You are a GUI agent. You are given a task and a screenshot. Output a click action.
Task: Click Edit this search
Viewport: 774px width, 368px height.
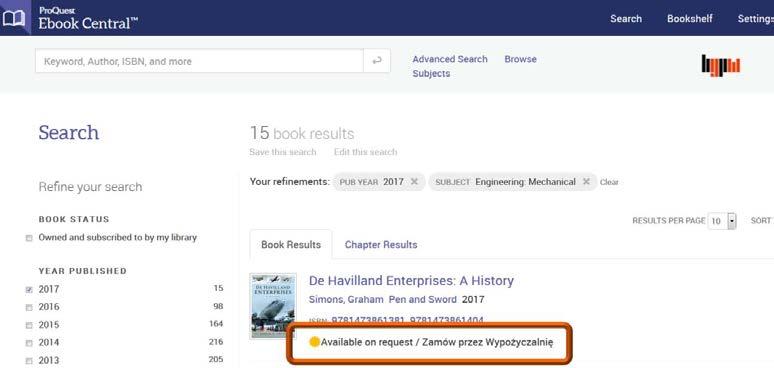(365, 152)
